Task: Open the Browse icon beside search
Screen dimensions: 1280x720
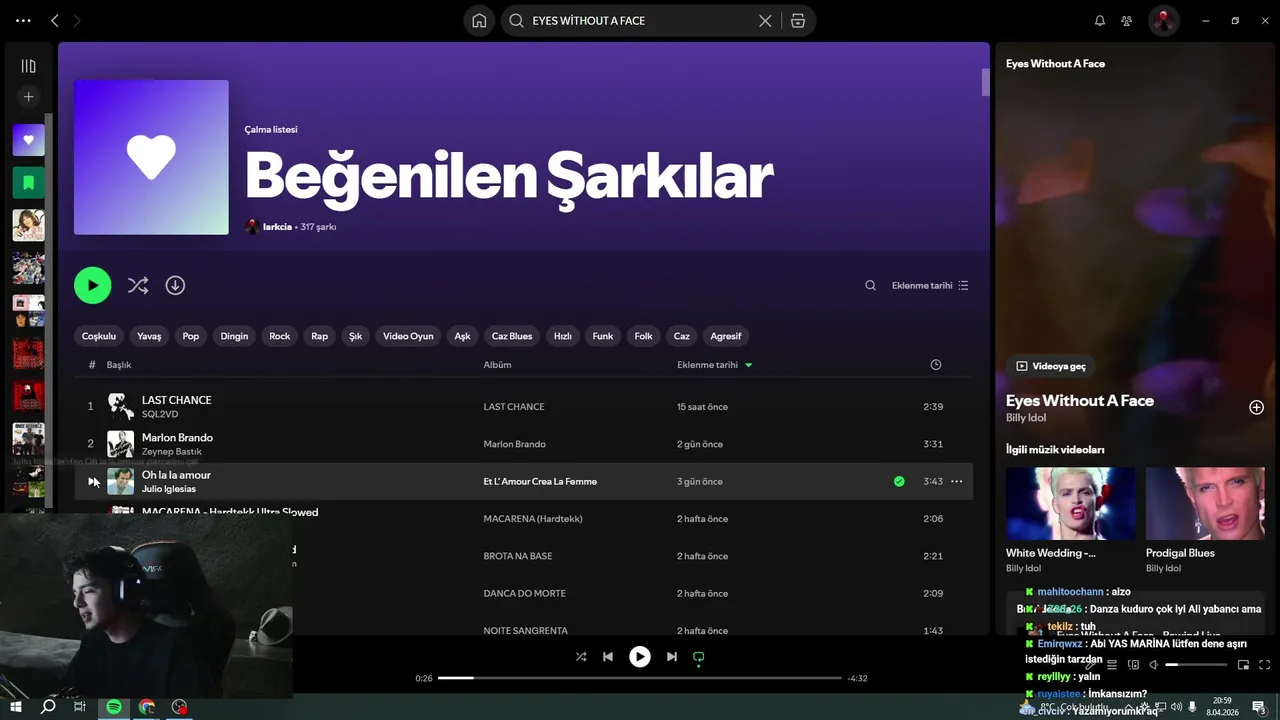Action: click(x=797, y=20)
